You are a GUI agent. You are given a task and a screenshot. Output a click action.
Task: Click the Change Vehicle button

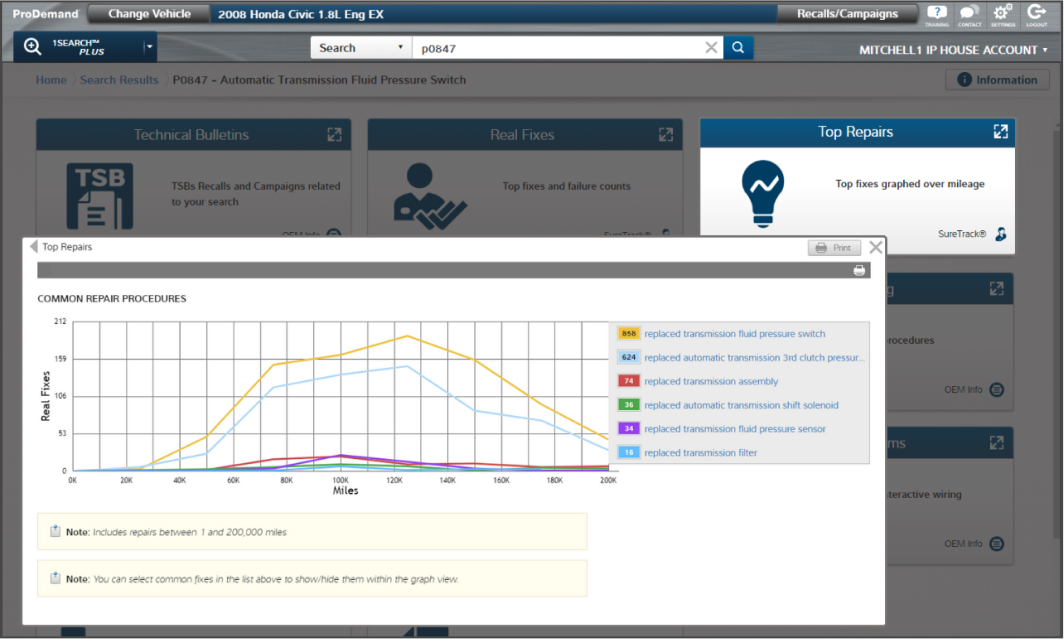pos(149,14)
